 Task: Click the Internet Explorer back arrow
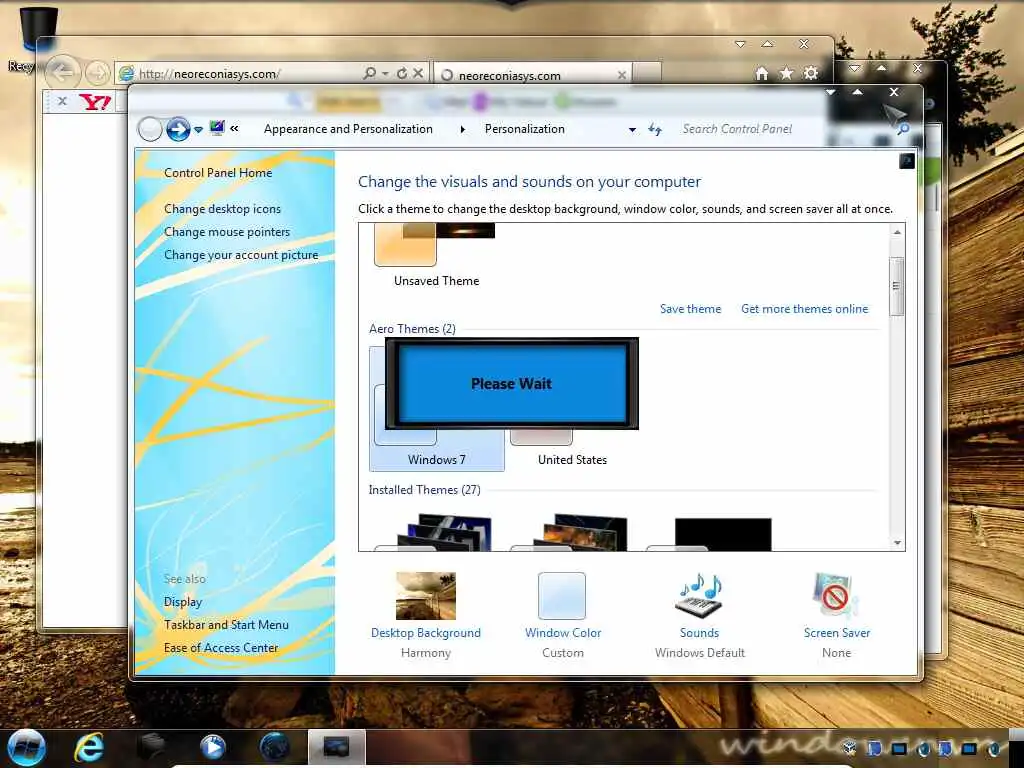pos(63,72)
